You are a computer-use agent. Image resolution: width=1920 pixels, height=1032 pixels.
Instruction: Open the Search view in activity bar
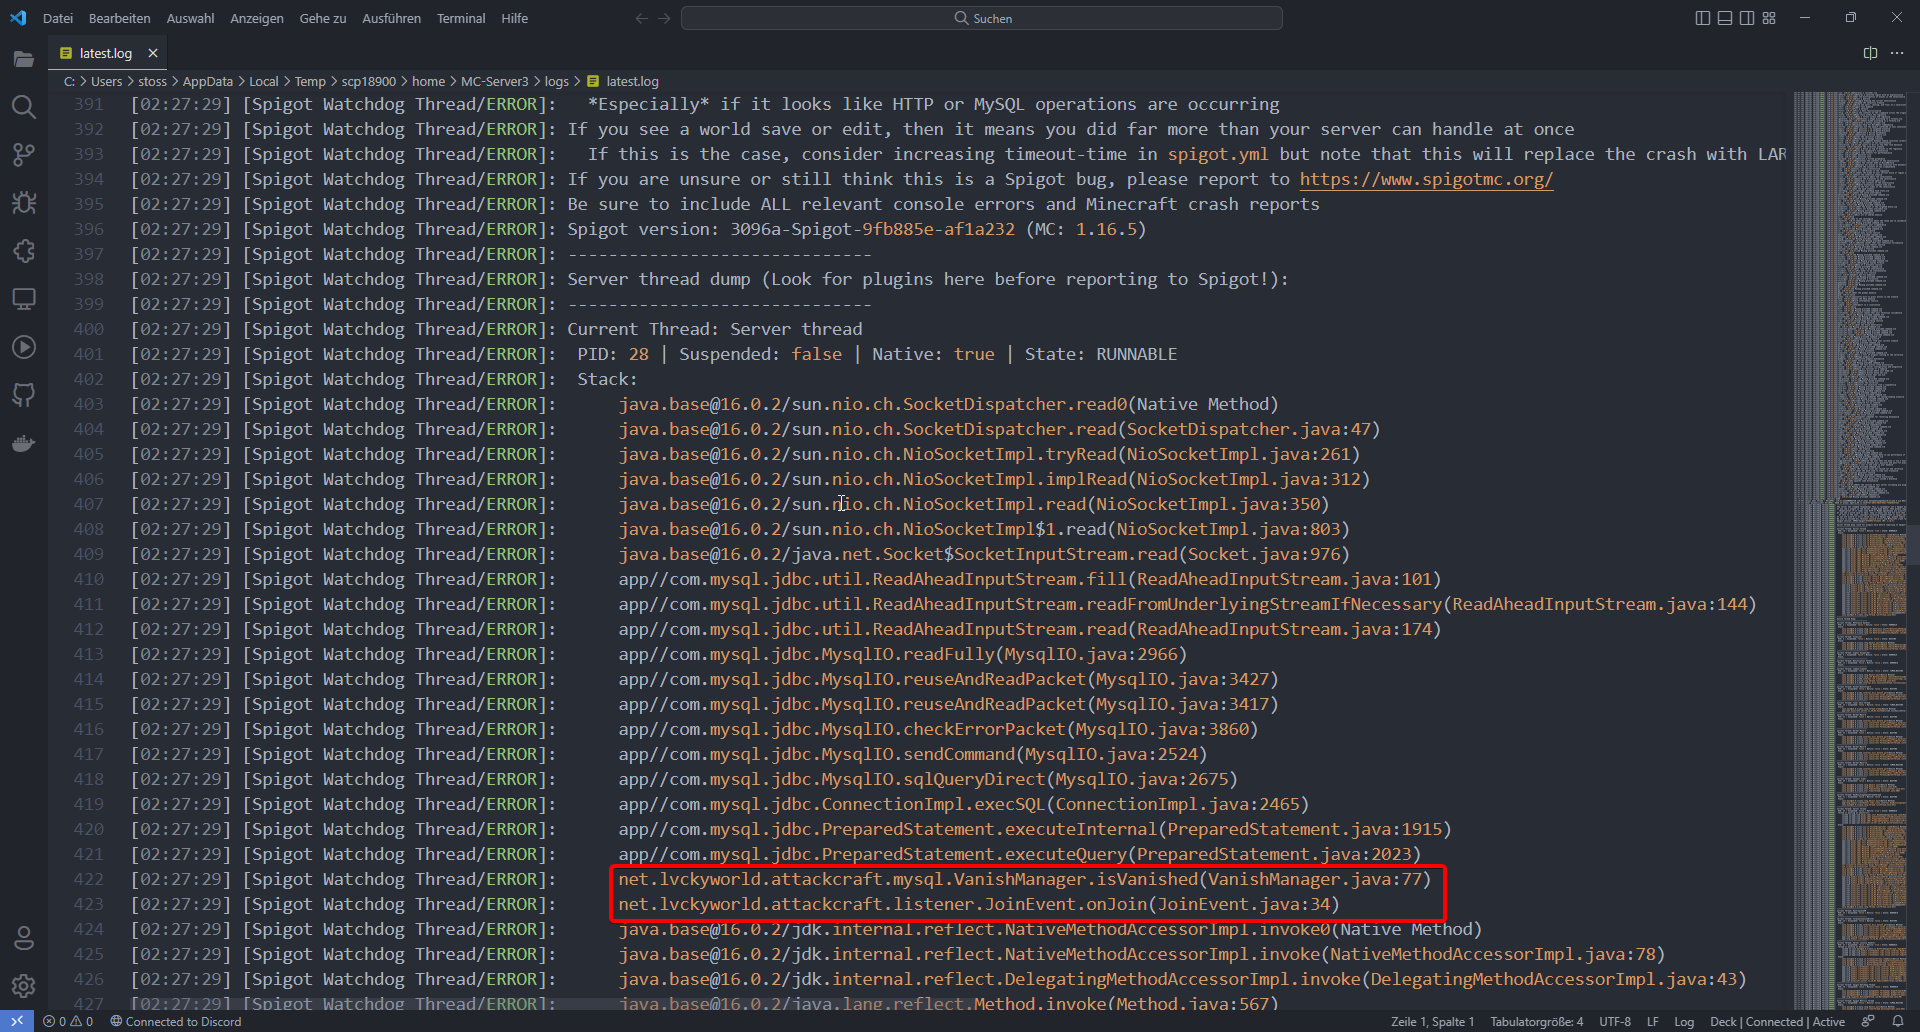click(x=24, y=107)
